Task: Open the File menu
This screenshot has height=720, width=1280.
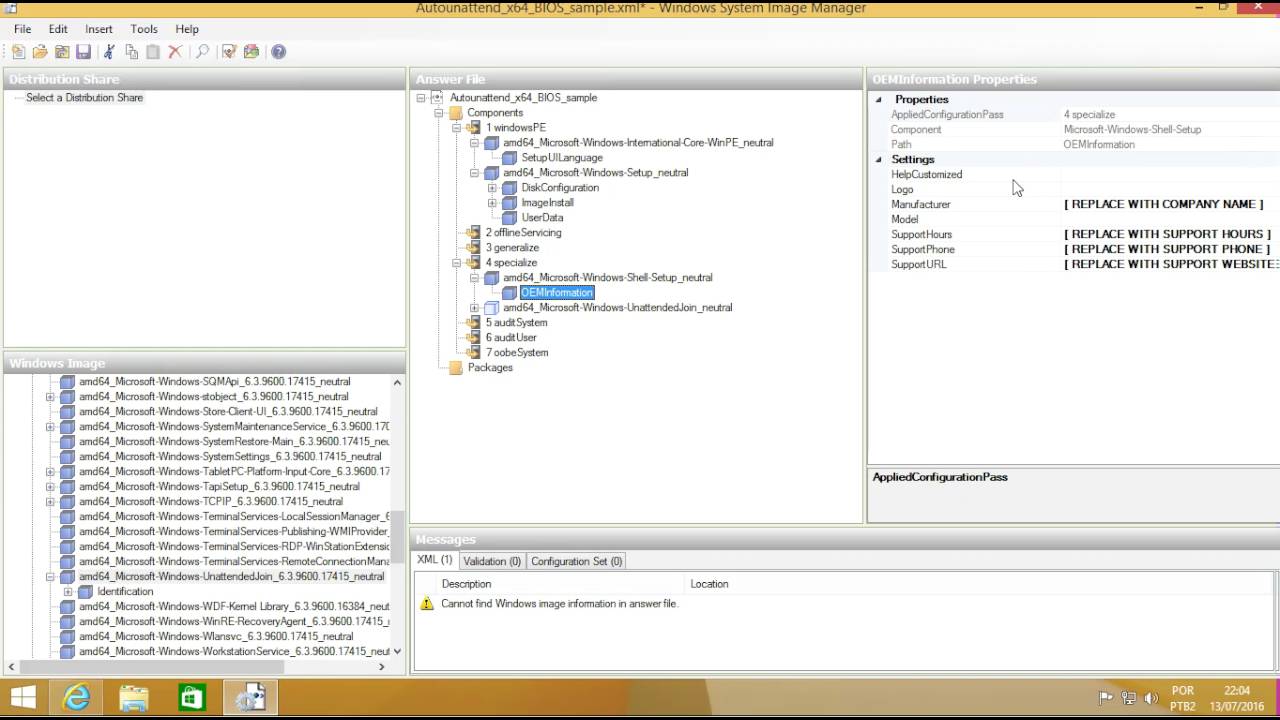Action: tap(22, 29)
